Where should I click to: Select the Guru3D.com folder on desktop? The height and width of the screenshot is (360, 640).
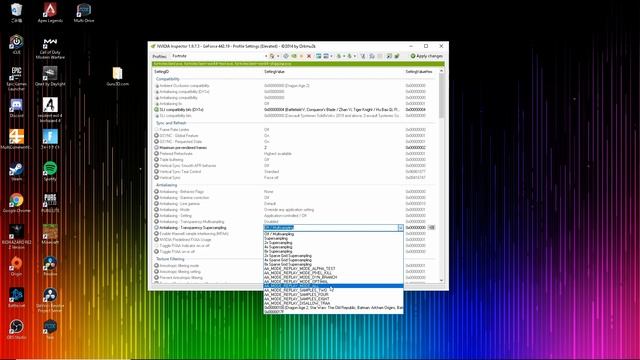coord(118,76)
